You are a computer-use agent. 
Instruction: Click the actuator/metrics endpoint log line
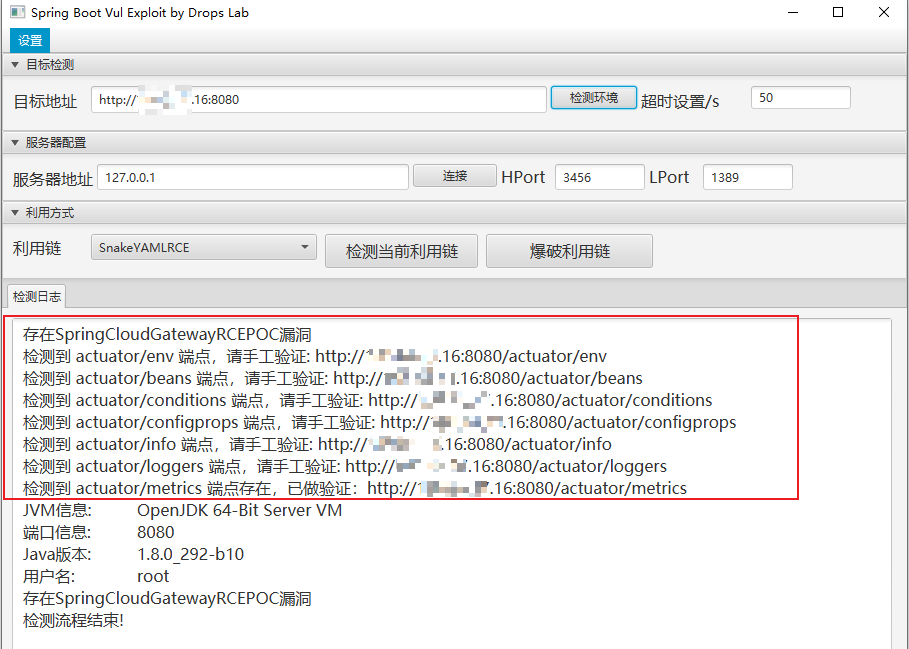tap(355, 488)
